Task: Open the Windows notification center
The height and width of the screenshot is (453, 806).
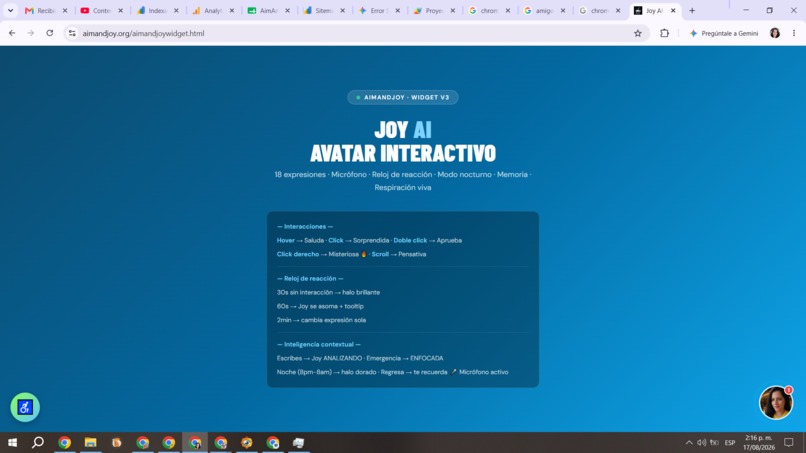Action: [x=789, y=443]
